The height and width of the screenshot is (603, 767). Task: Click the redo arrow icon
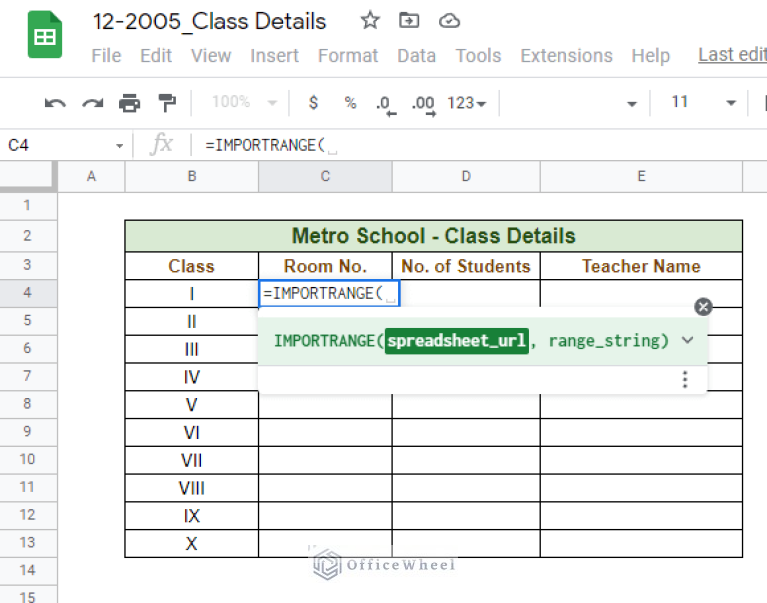click(x=92, y=102)
